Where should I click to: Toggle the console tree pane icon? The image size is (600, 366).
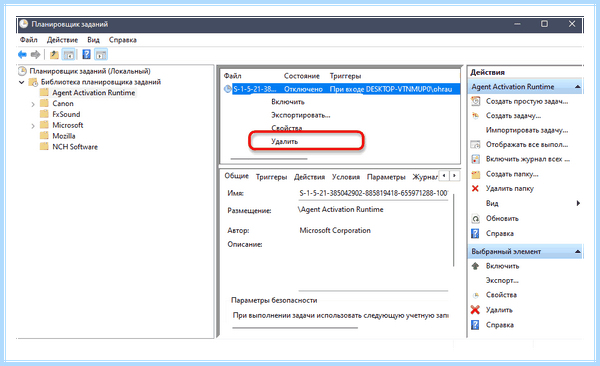point(68,55)
